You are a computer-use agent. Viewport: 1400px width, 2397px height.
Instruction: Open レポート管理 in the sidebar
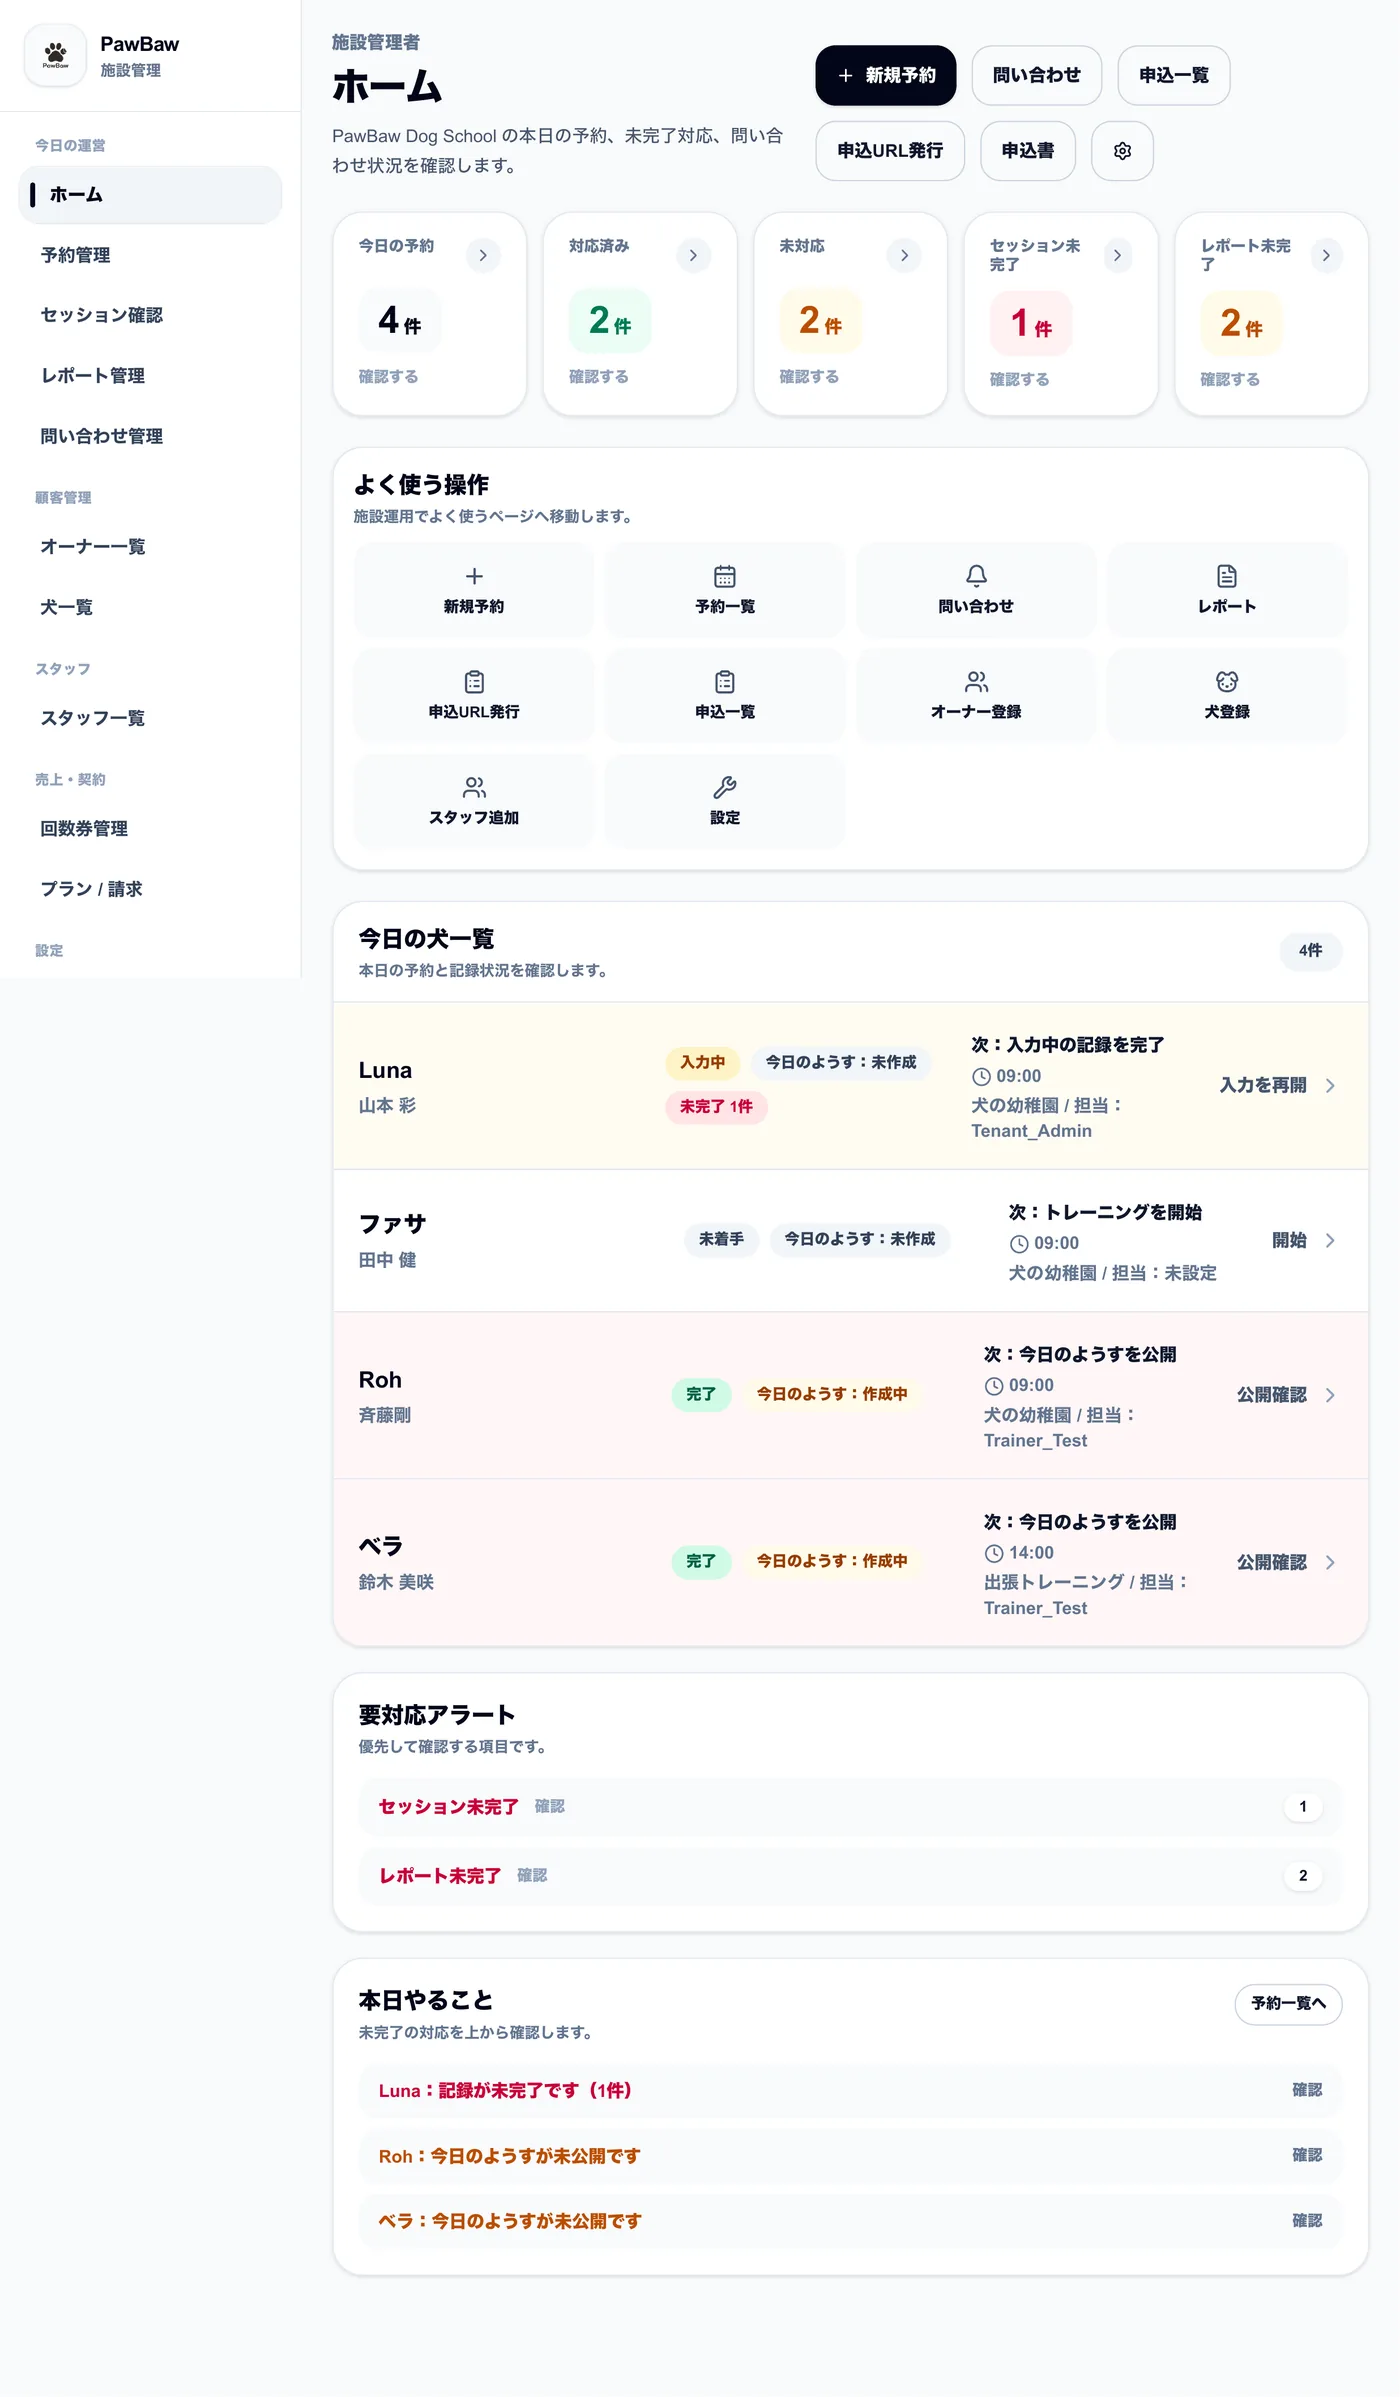(150, 376)
